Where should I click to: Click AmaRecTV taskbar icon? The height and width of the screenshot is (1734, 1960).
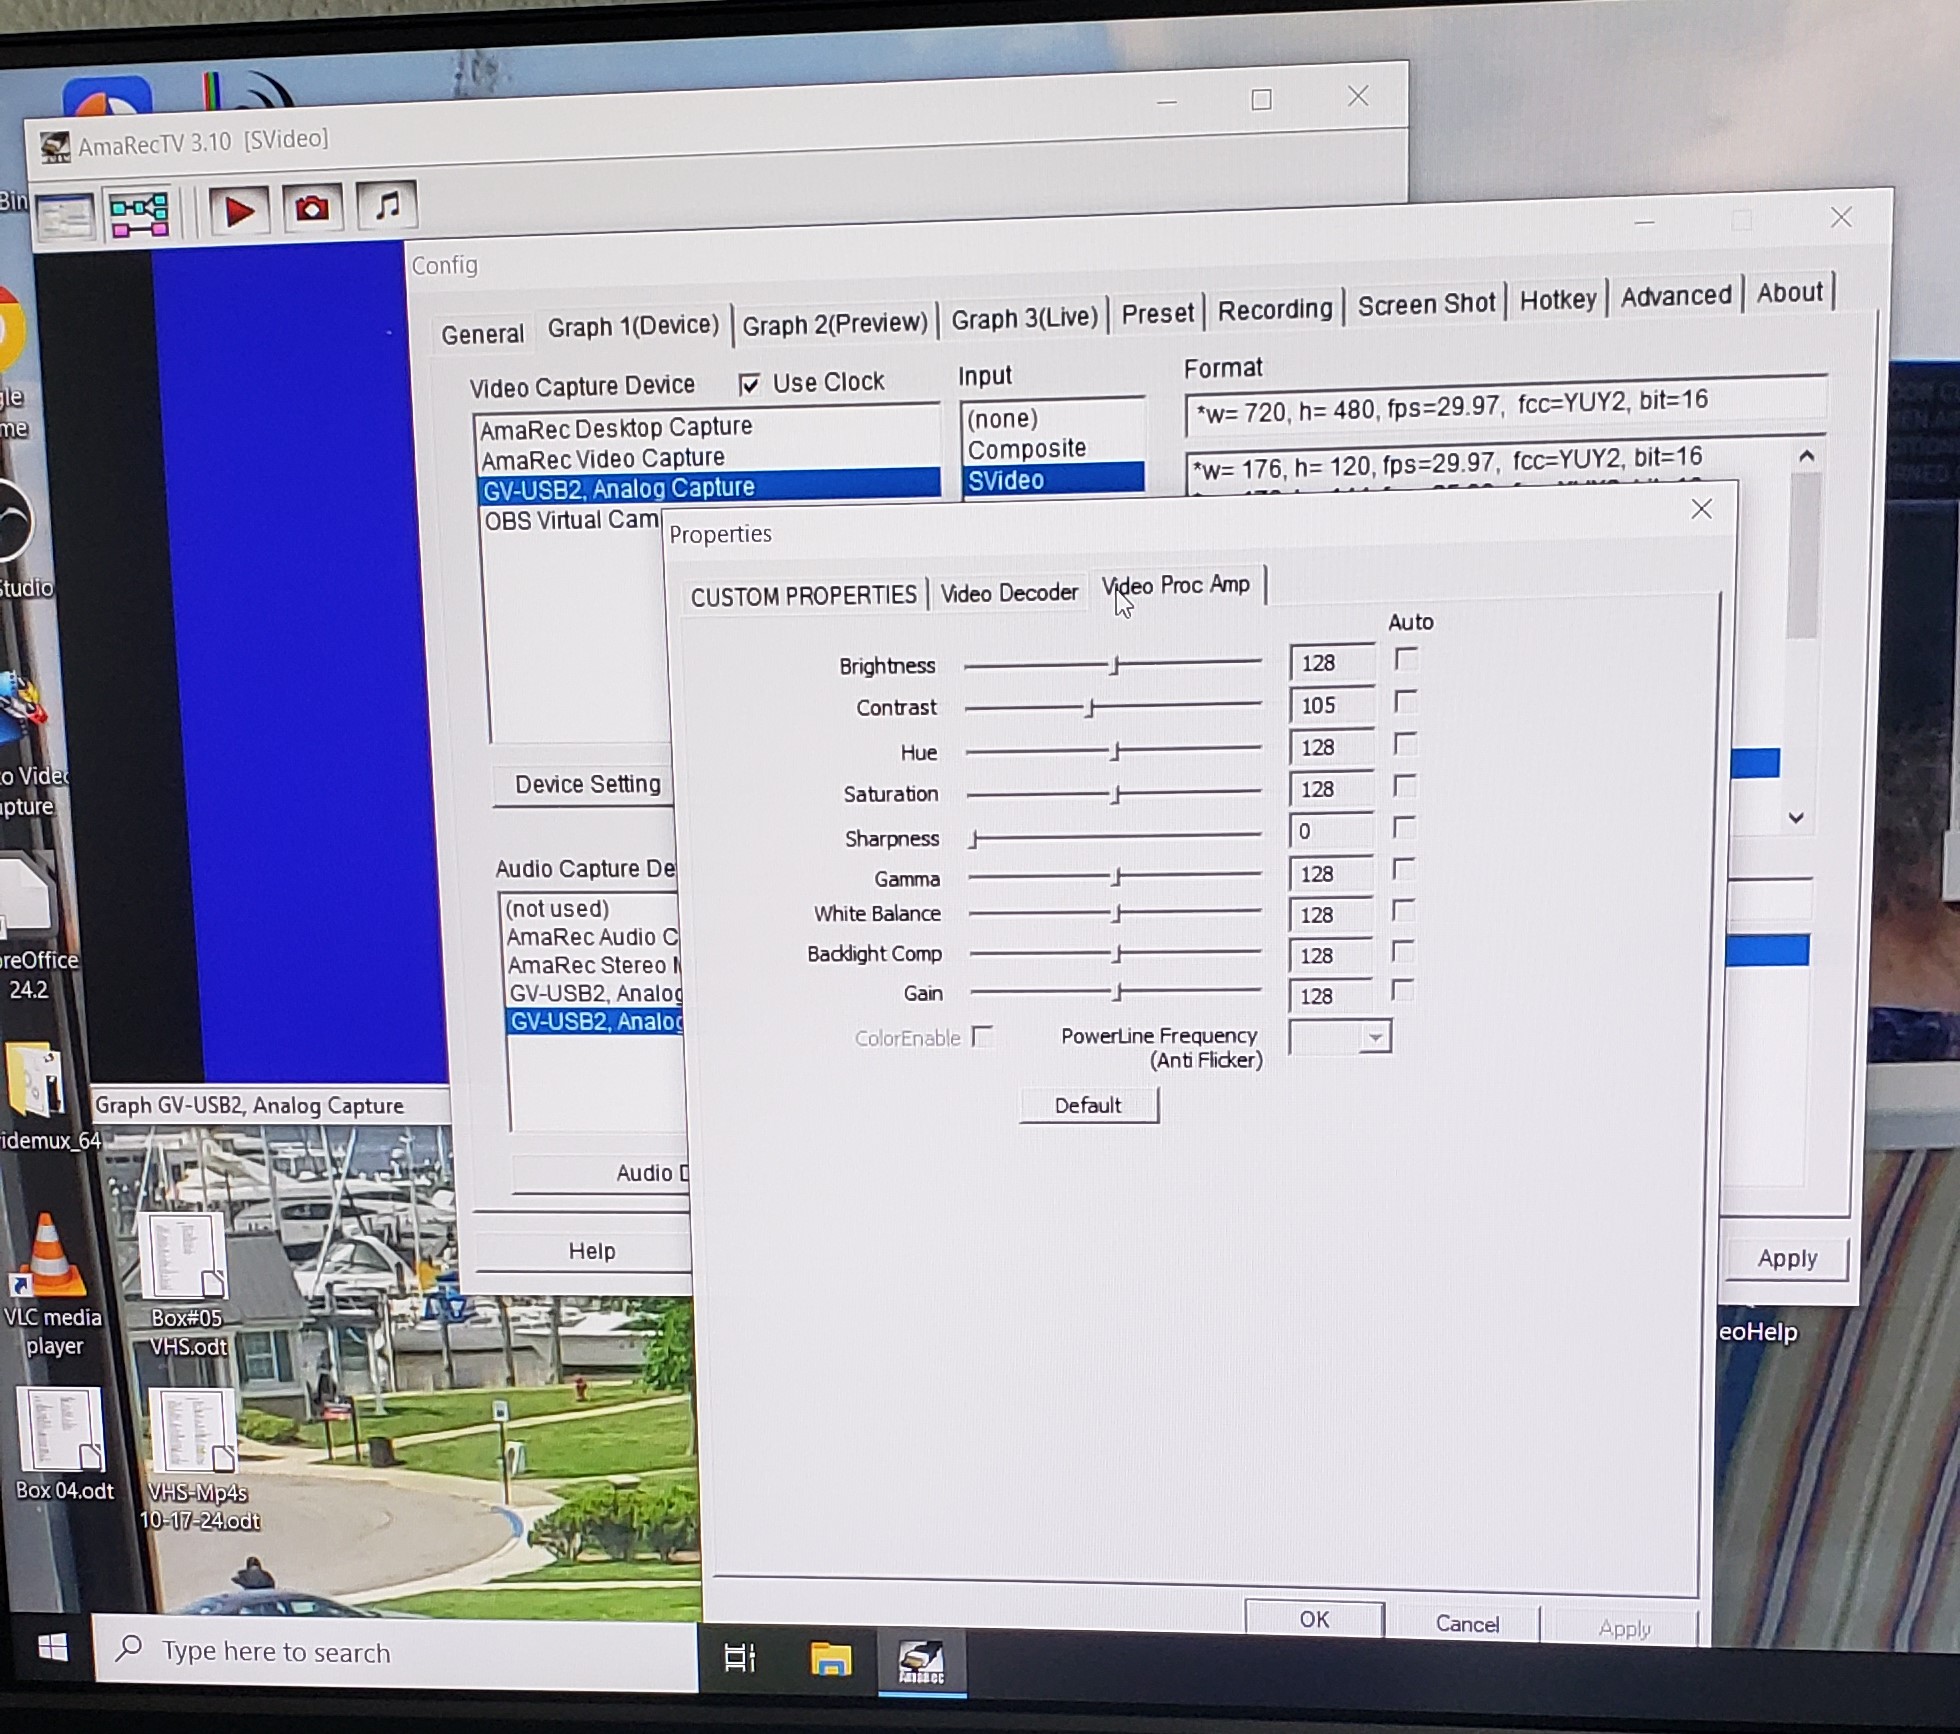(x=921, y=1662)
